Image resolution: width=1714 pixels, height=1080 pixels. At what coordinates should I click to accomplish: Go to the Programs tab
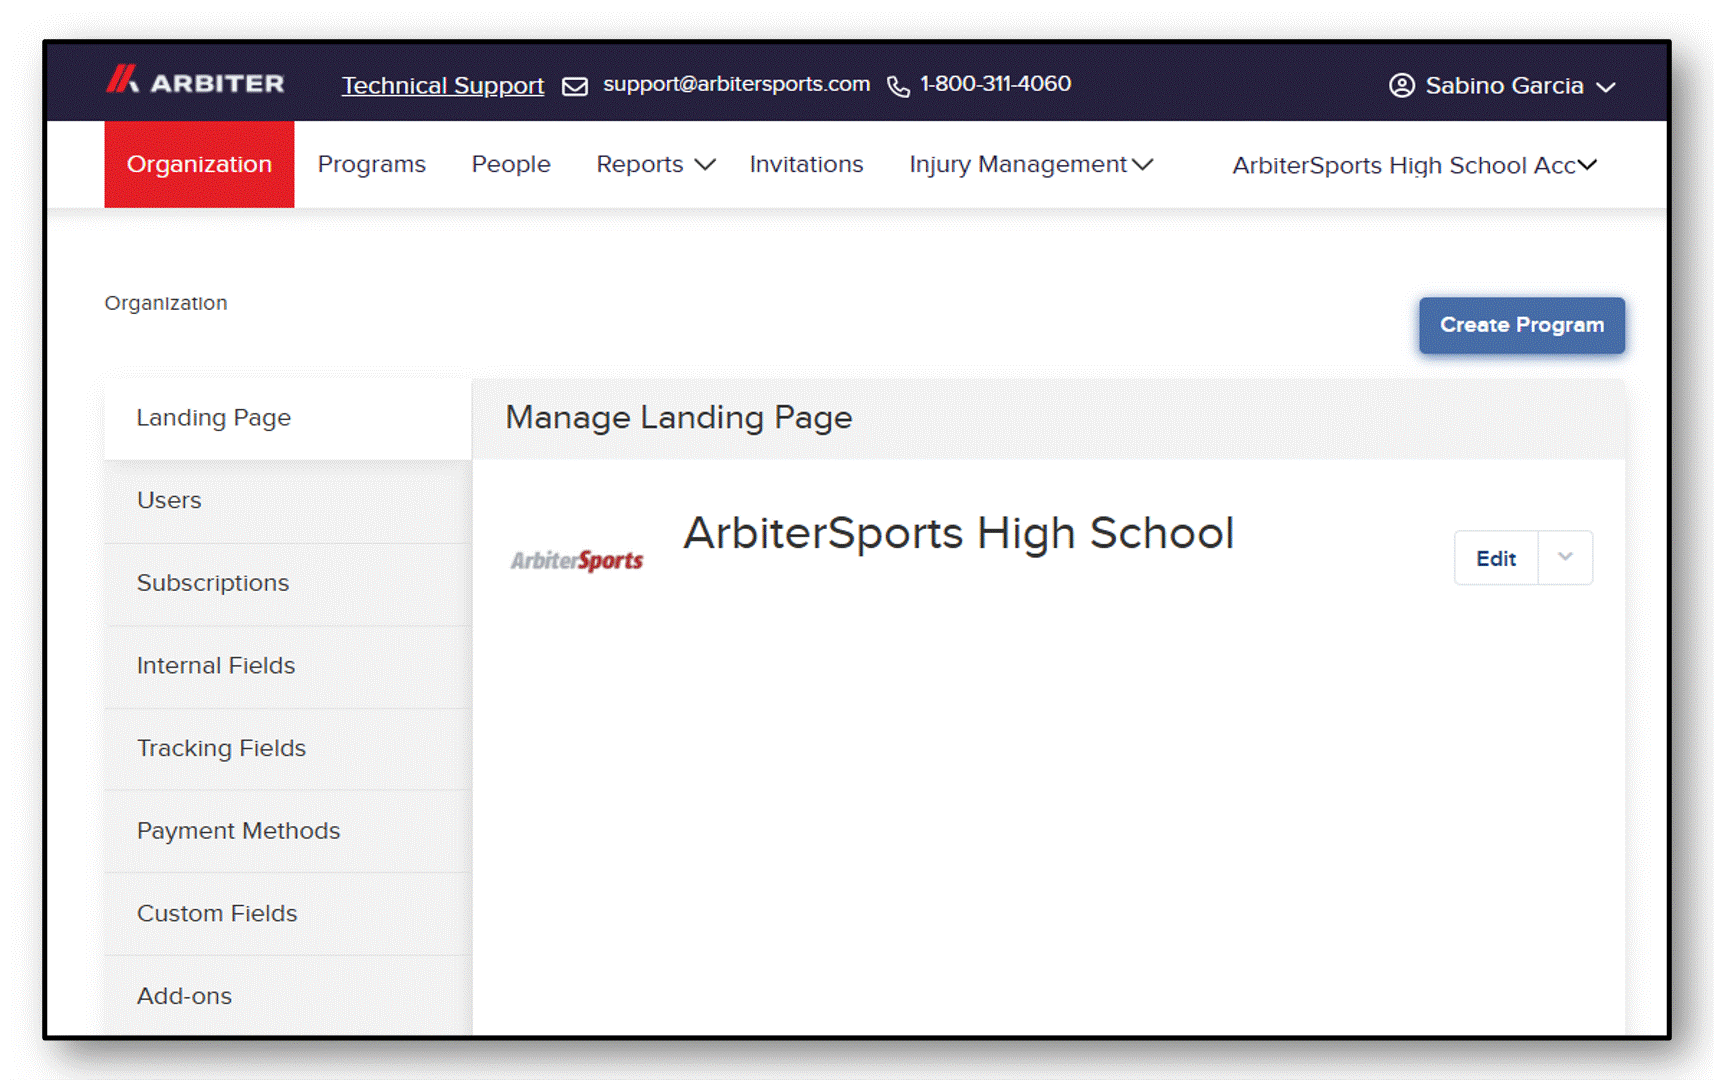pos(371,165)
